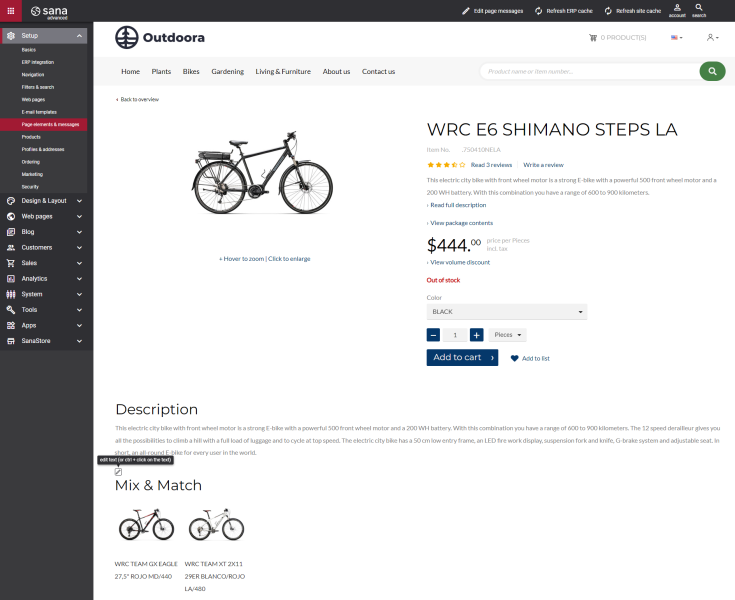The width and height of the screenshot is (735, 600).
Task: Increase quantity with plus button
Action: tap(477, 335)
